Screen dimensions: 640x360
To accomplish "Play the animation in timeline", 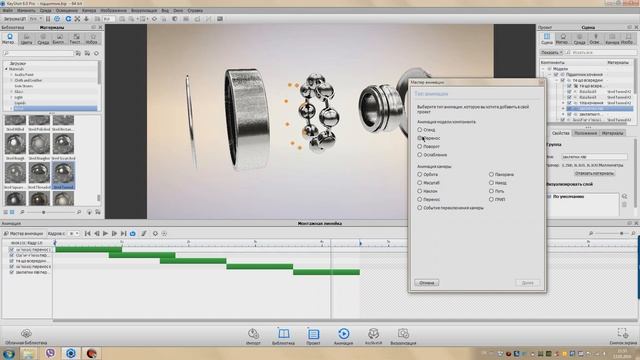I will coord(105,233).
